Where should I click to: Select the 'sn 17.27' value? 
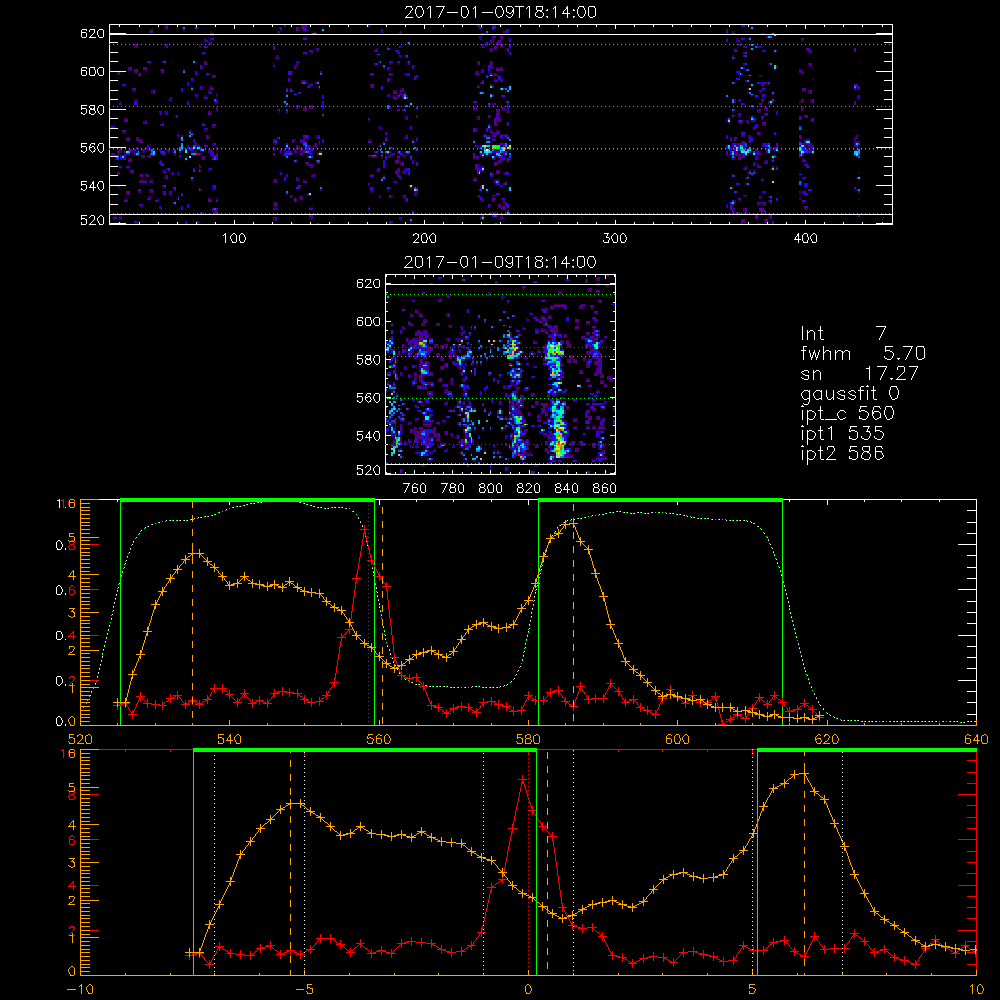[x=859, y=373]
